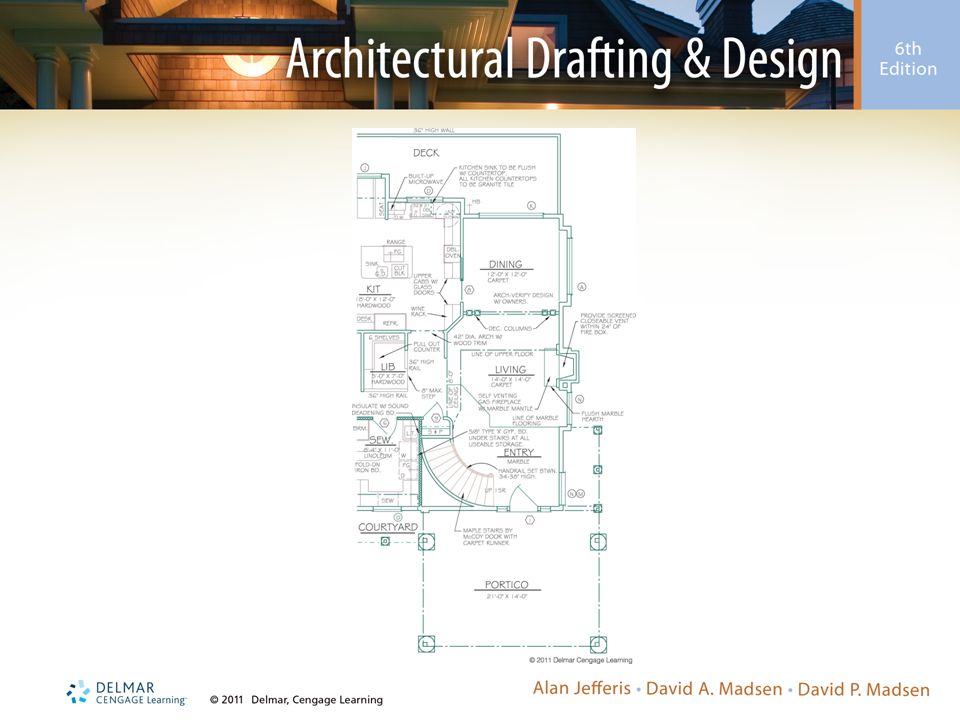This screenshot has height=720, width=960.
Task: Click the "6th Edition" label
Action: 908,59
